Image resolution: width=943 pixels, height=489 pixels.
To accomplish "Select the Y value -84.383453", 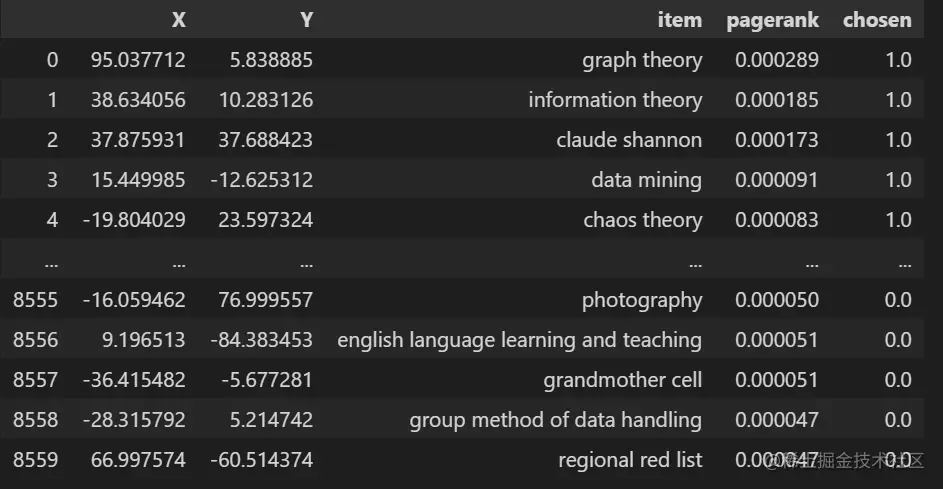I will [261, 340].
